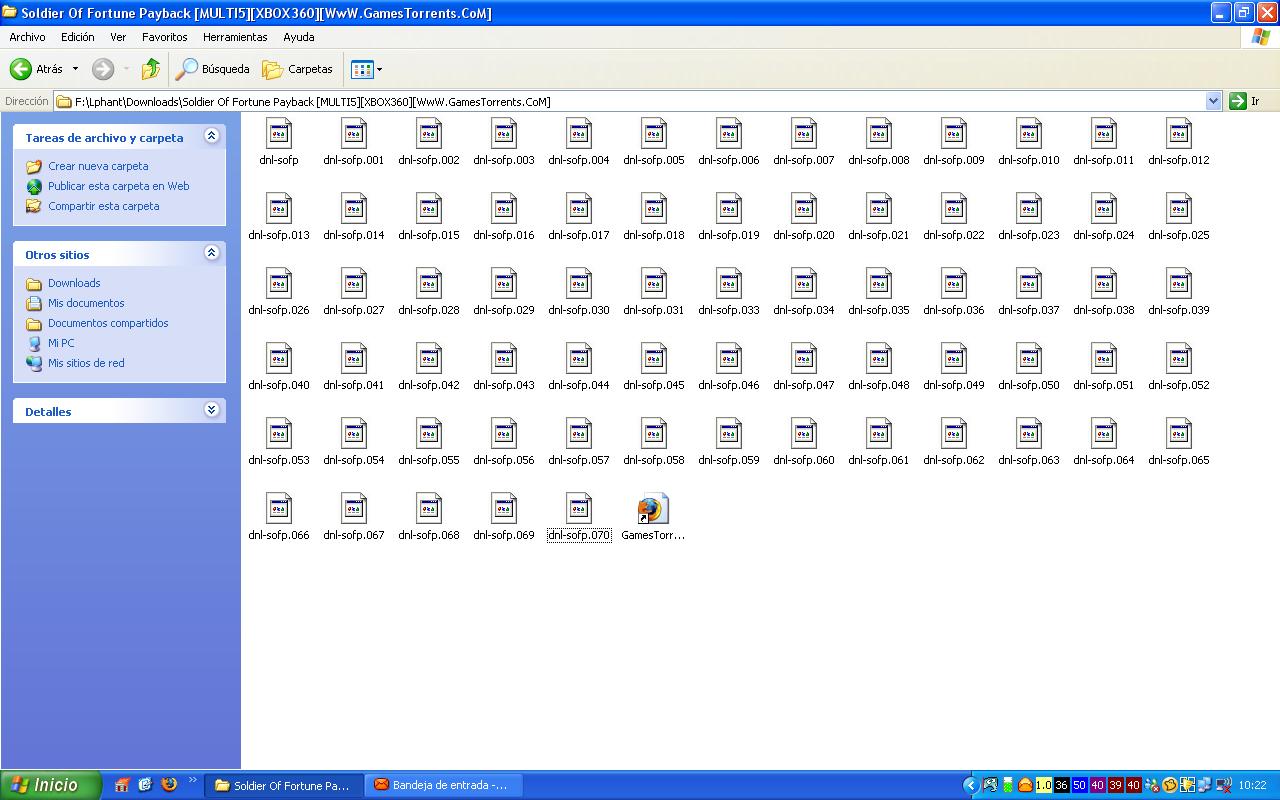Switch to Bandeja de entrada taskbar window
The height and width of the screenshot is (800, 1280).
pyautogui.click(x=444, y=785)
